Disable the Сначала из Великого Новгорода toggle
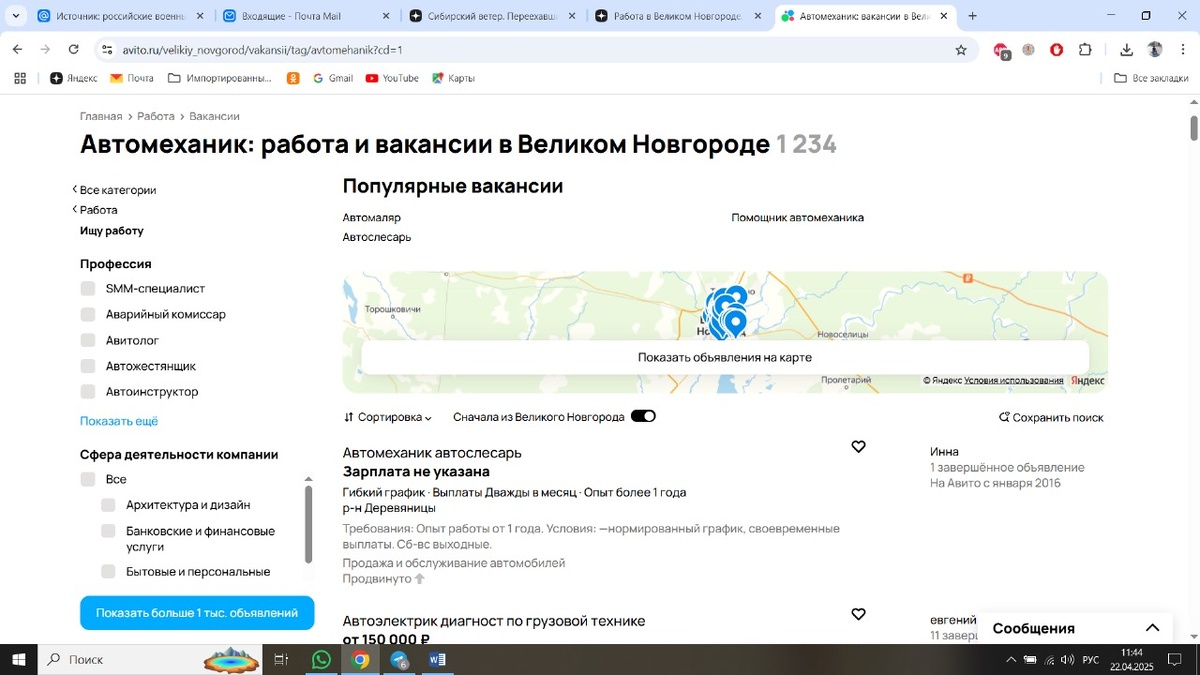 tap(643, 415)
